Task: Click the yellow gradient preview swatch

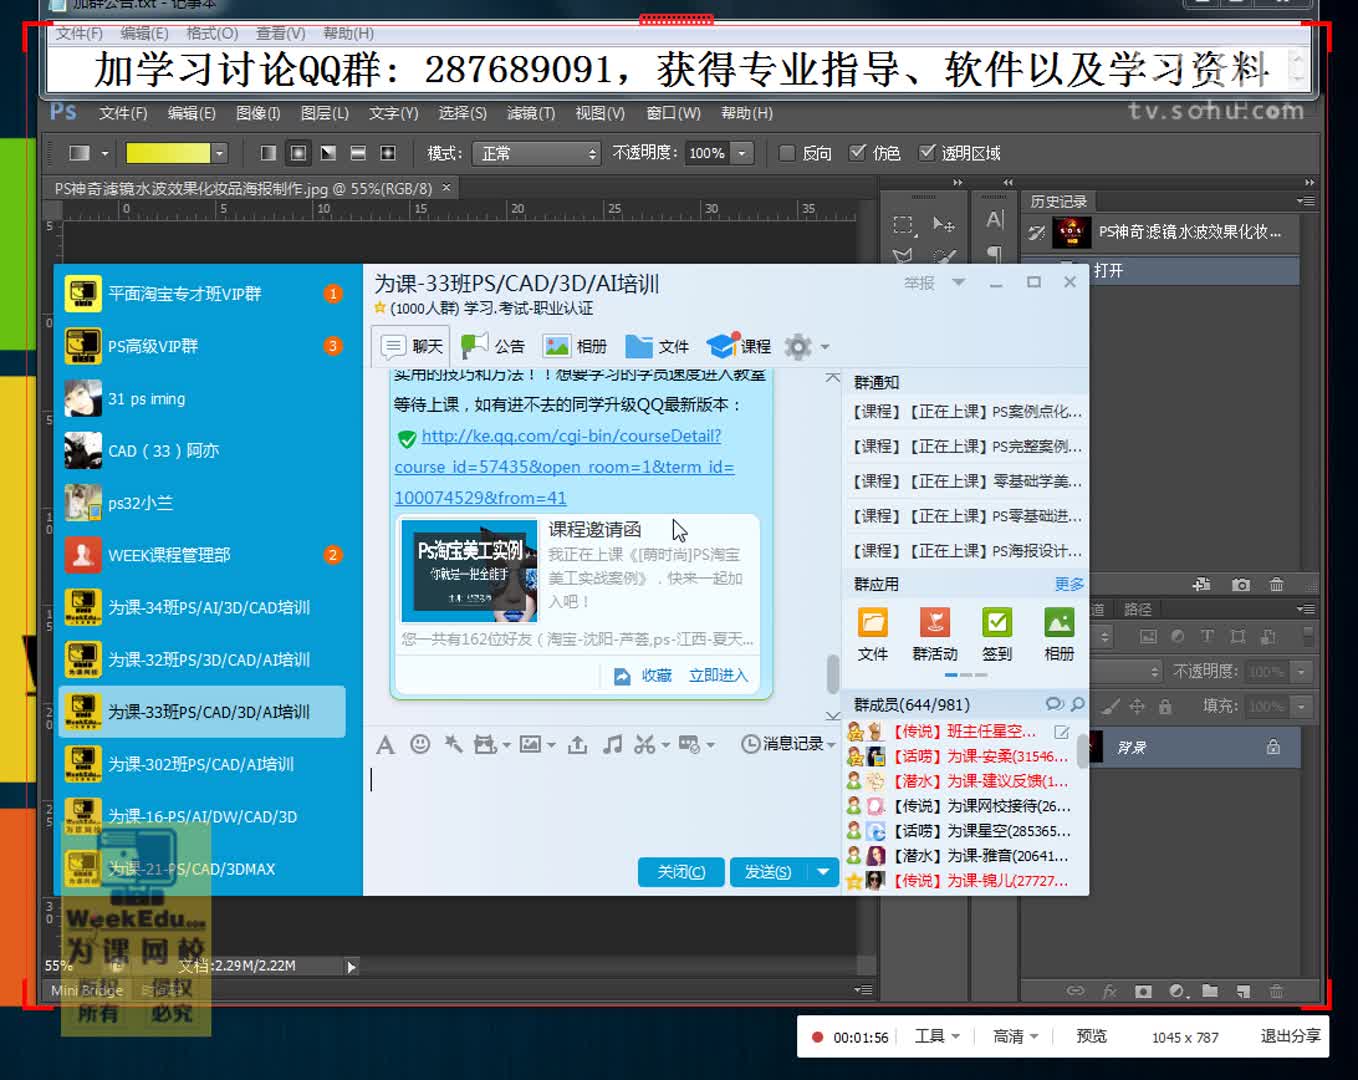Action: click(x=168, y=153)
